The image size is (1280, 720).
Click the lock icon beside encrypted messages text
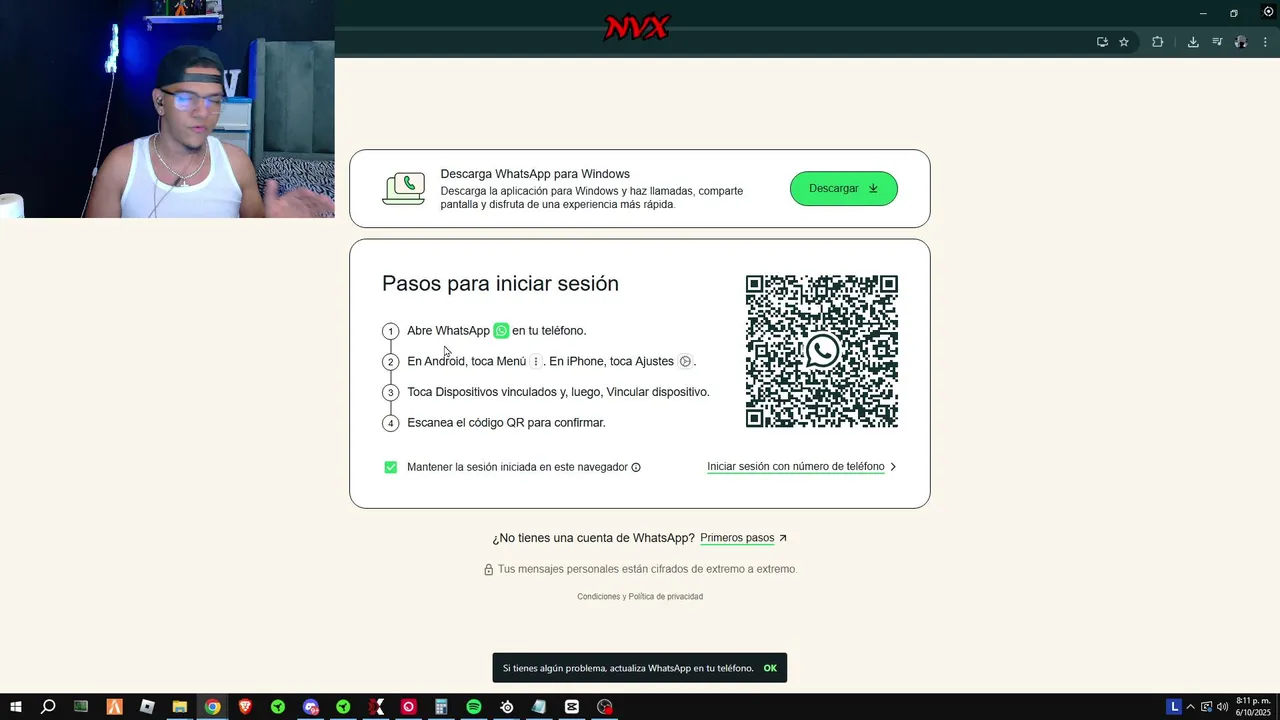(x=489, y=570)
